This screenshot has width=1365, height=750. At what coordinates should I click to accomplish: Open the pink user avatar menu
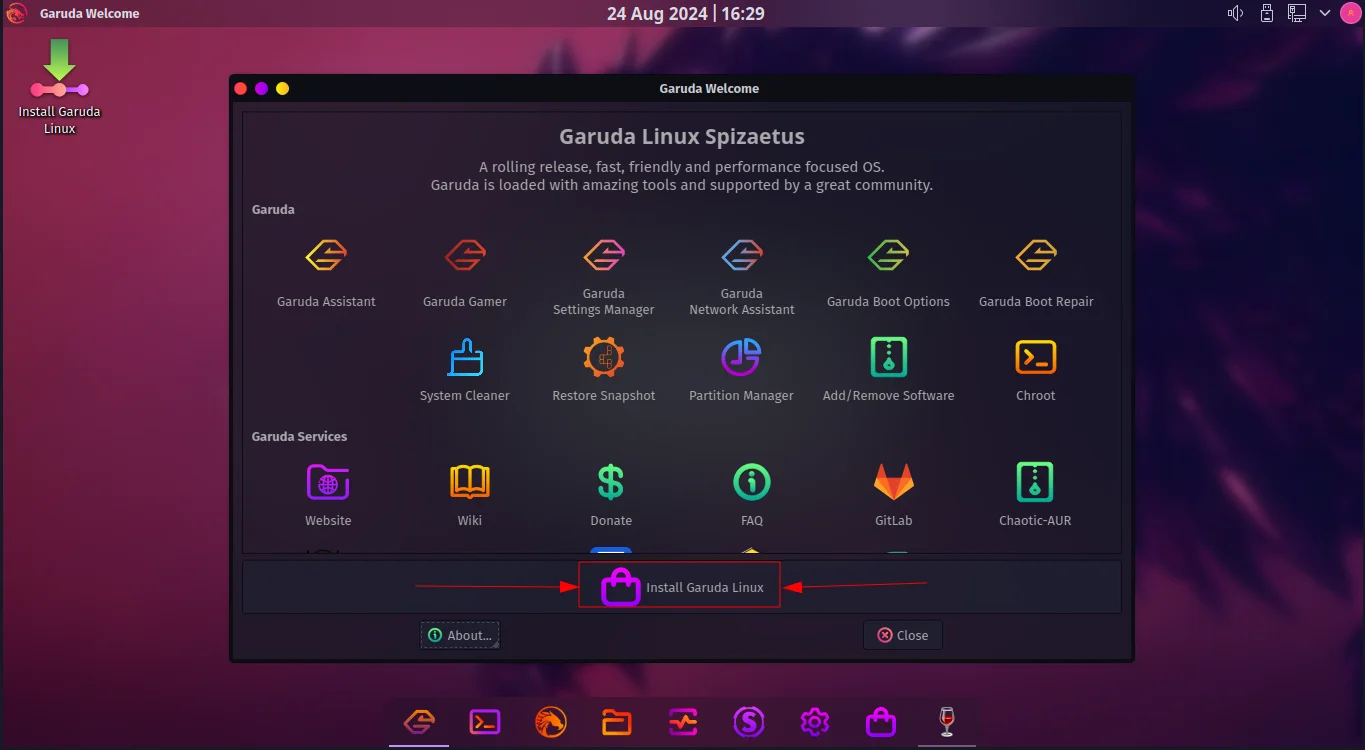point(1349,13)
